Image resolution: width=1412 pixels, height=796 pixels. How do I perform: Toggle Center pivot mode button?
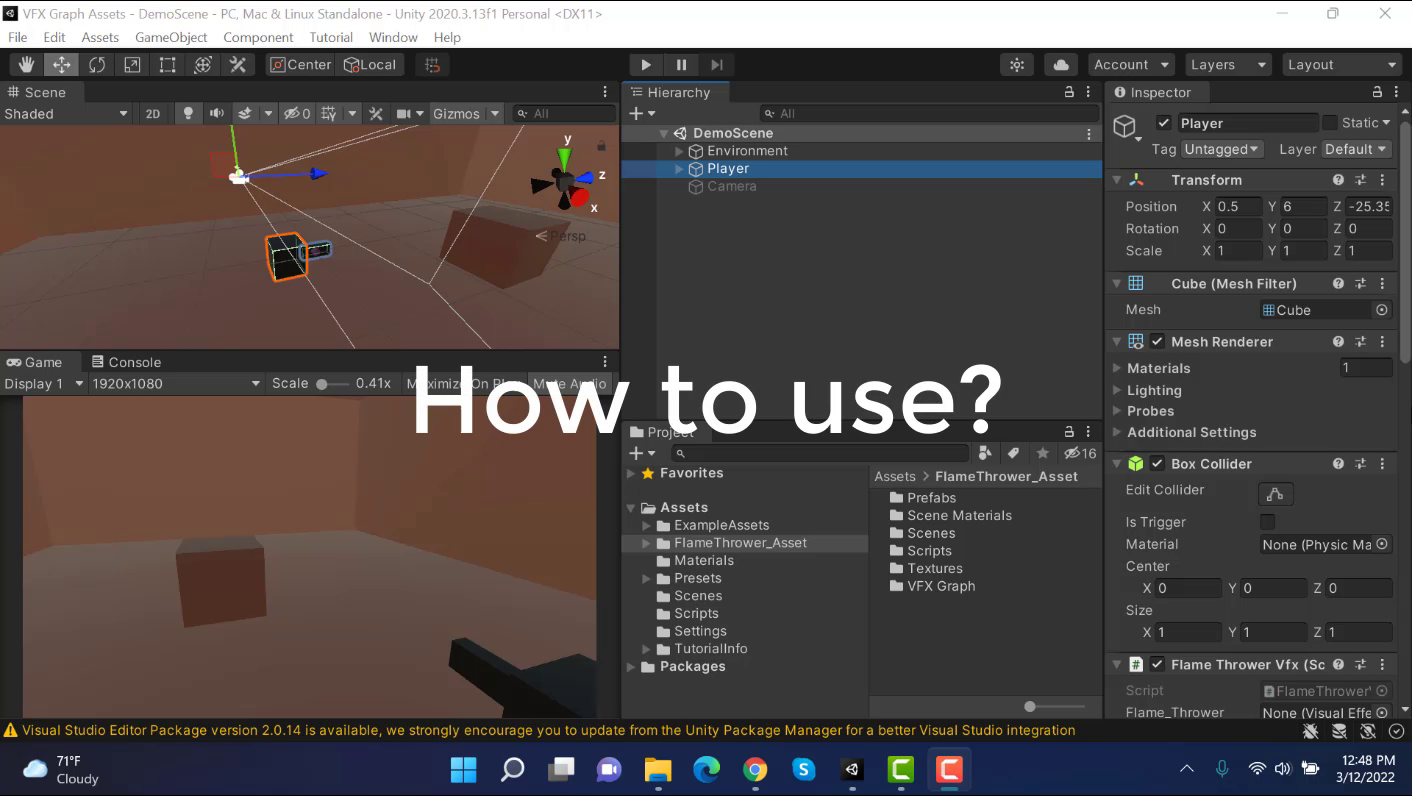coord(301,65)
